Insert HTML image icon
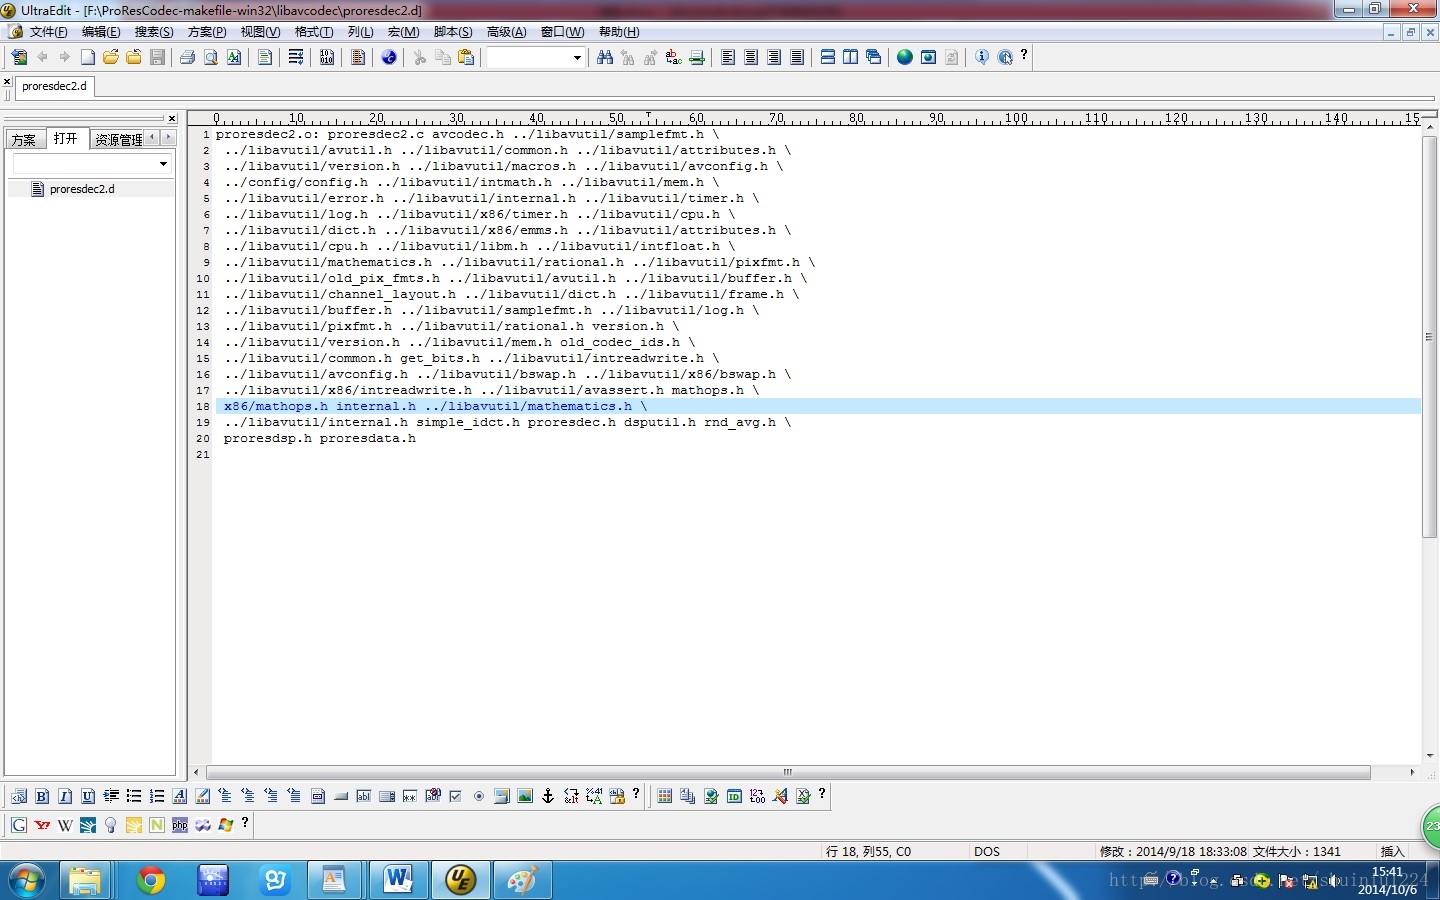Image resolution: width=1440 pixels, height=900 pixels. pos(525,796)
